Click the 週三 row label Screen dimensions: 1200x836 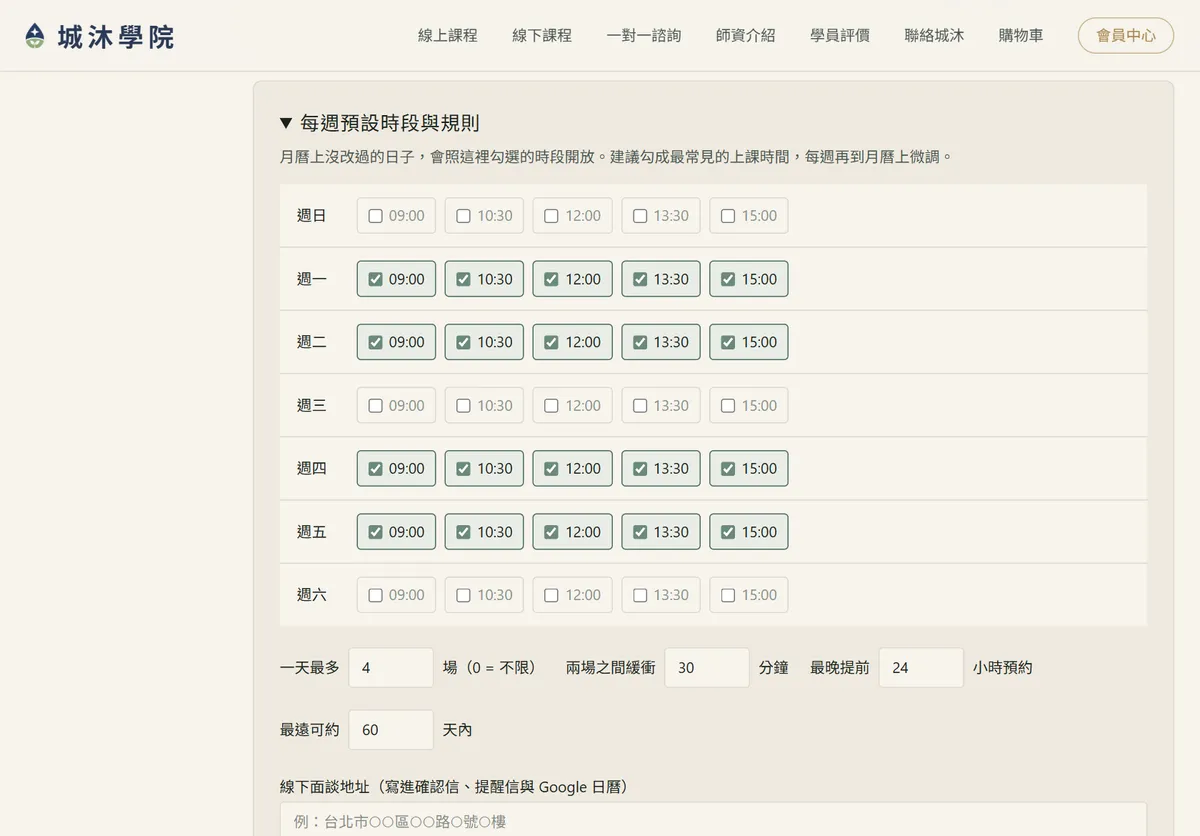click(312, 406)
